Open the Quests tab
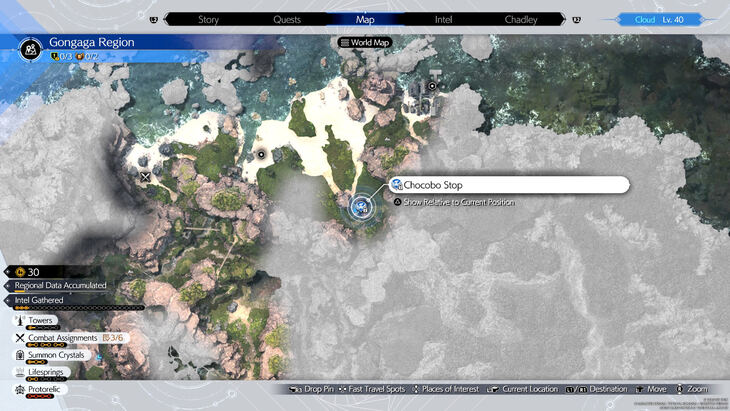The height and width of the screenshot is (411, 730). 286,19
